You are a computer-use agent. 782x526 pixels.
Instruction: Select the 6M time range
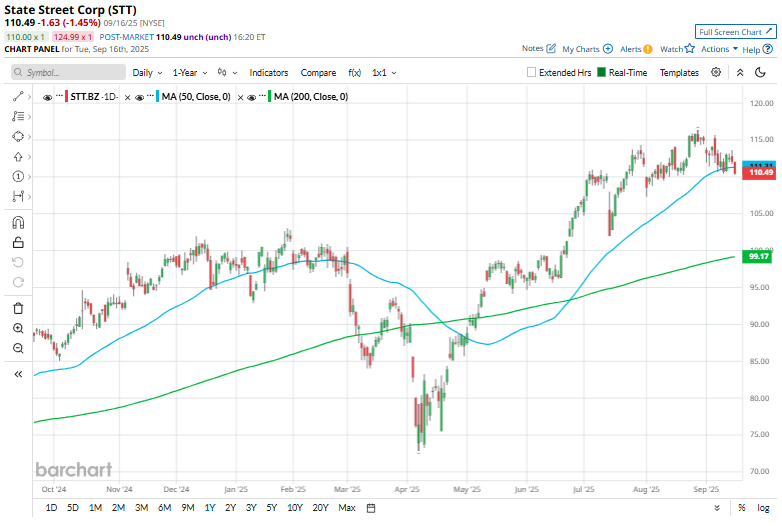[165, 508]
